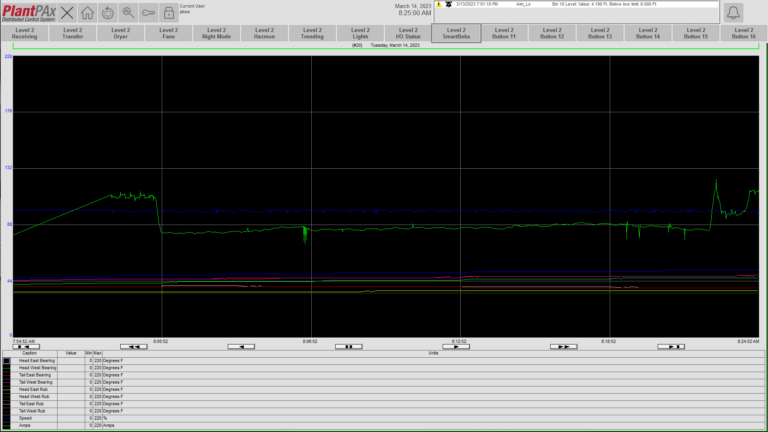Screen dimensions: 768x432
Task: Switch to Level 2 Hazmon tab
Action: [x=264, y=33]
